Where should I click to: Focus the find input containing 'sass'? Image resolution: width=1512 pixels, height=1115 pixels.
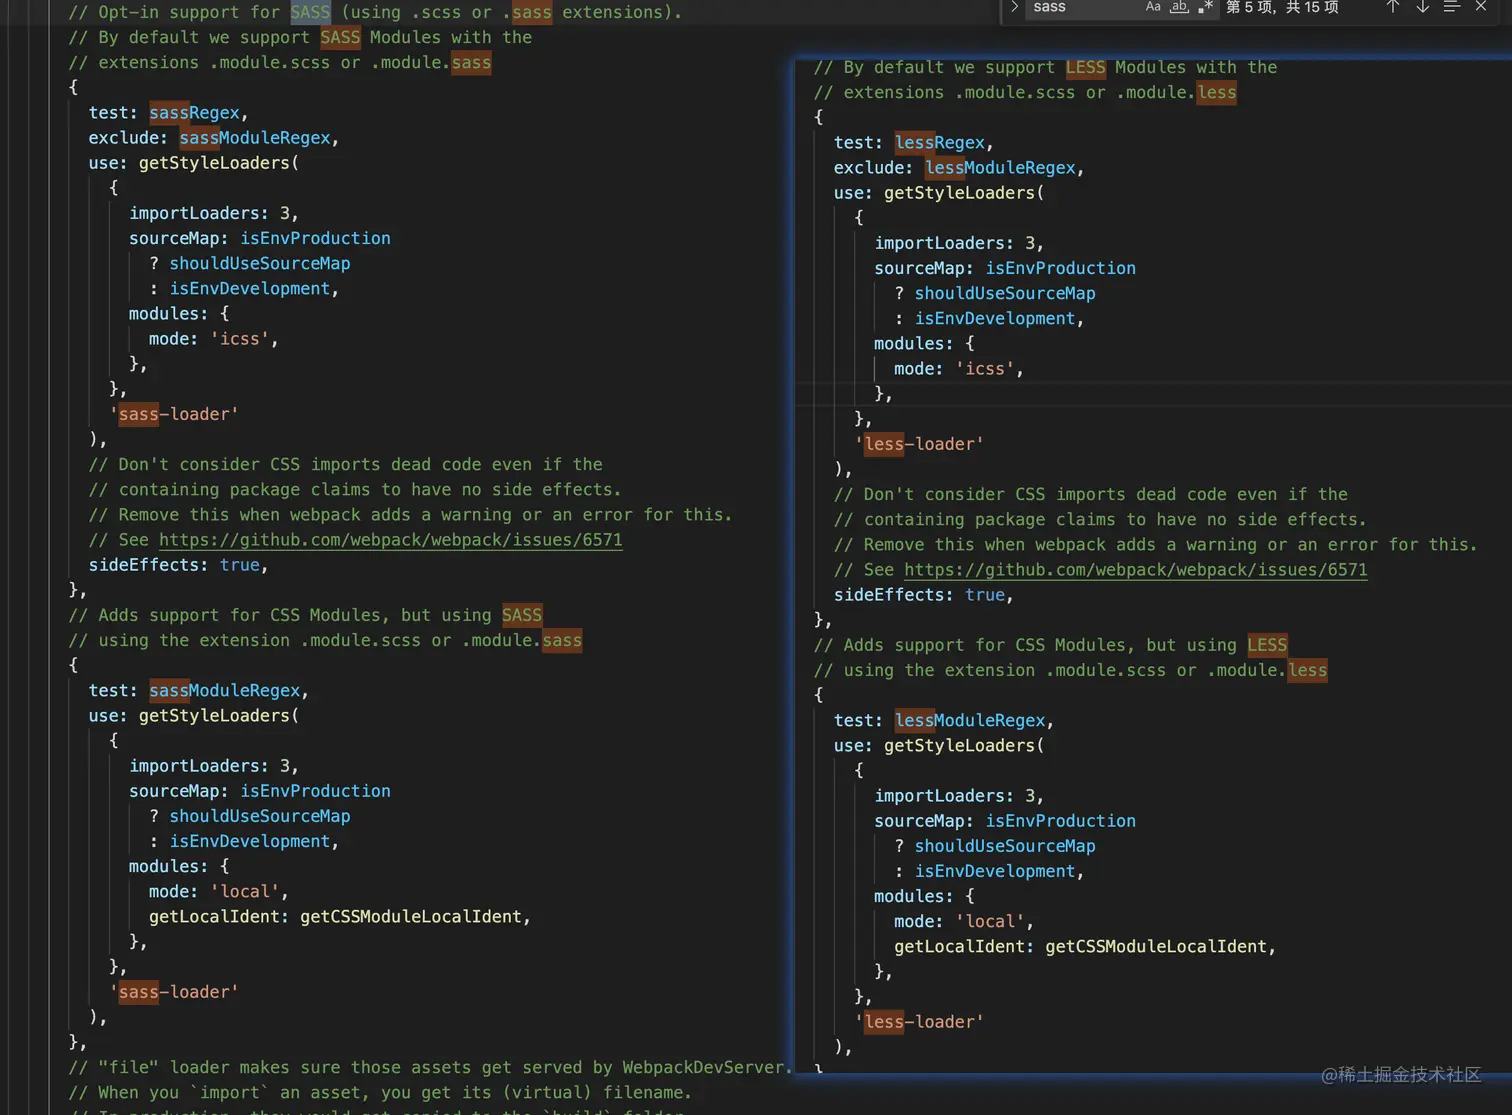[x=1084, y=7]
